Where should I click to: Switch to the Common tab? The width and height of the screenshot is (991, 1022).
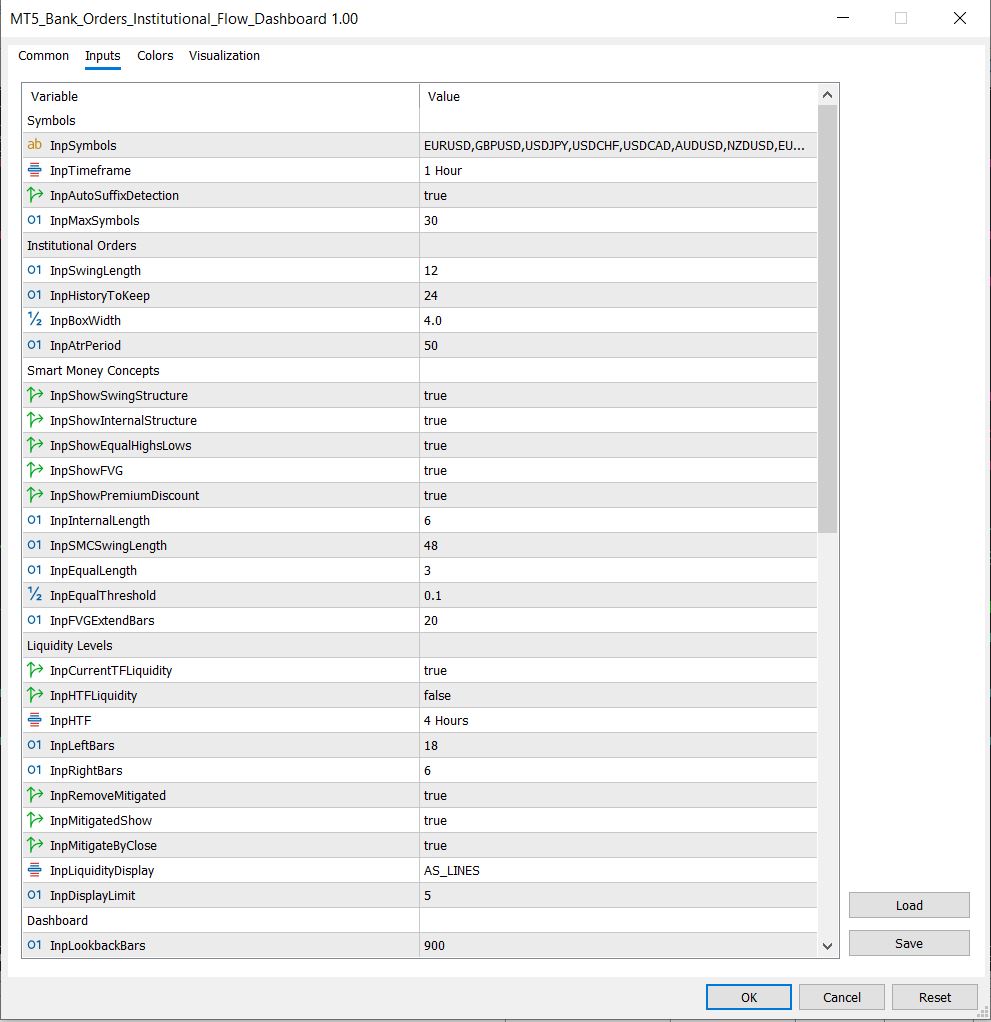pyautogui.click(x=43, y=56)
